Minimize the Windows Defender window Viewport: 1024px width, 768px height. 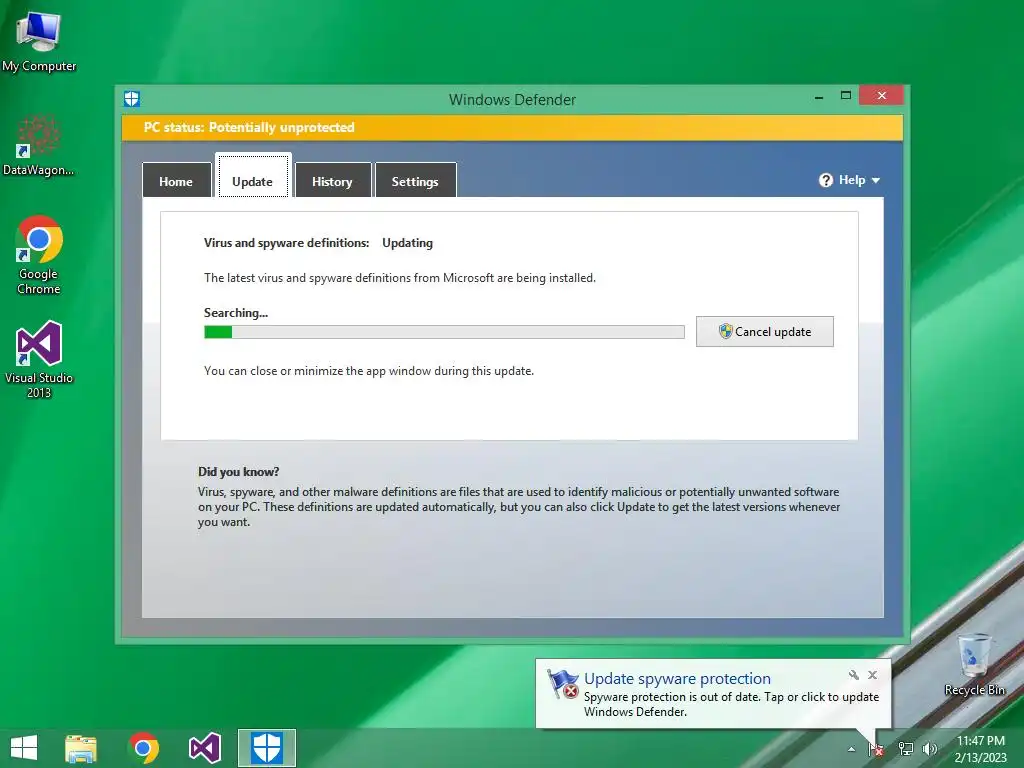coord(819,97)
